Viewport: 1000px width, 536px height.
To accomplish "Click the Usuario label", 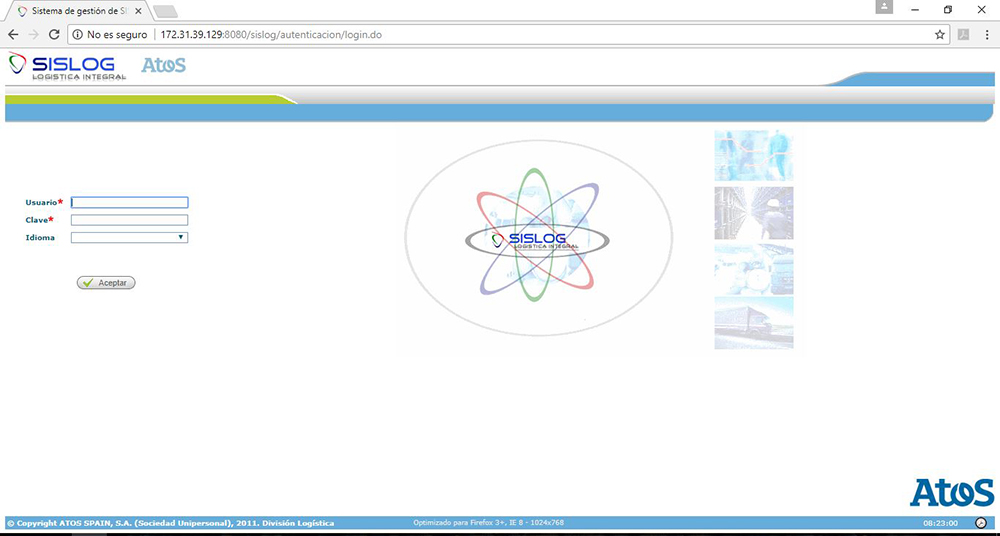I will coord(41,202).
